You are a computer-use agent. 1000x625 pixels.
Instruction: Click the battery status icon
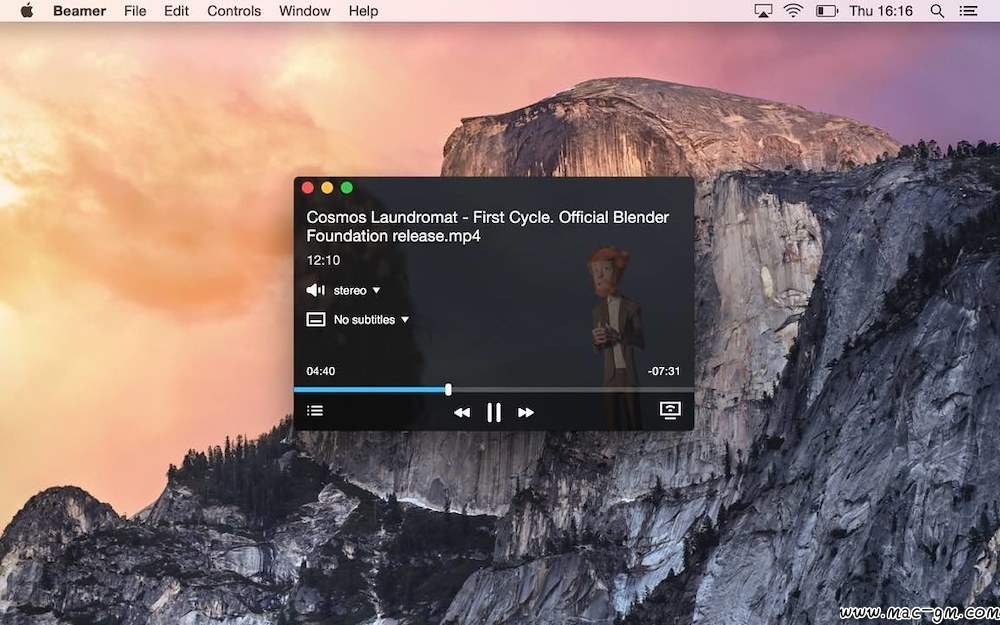pos(827,11)
